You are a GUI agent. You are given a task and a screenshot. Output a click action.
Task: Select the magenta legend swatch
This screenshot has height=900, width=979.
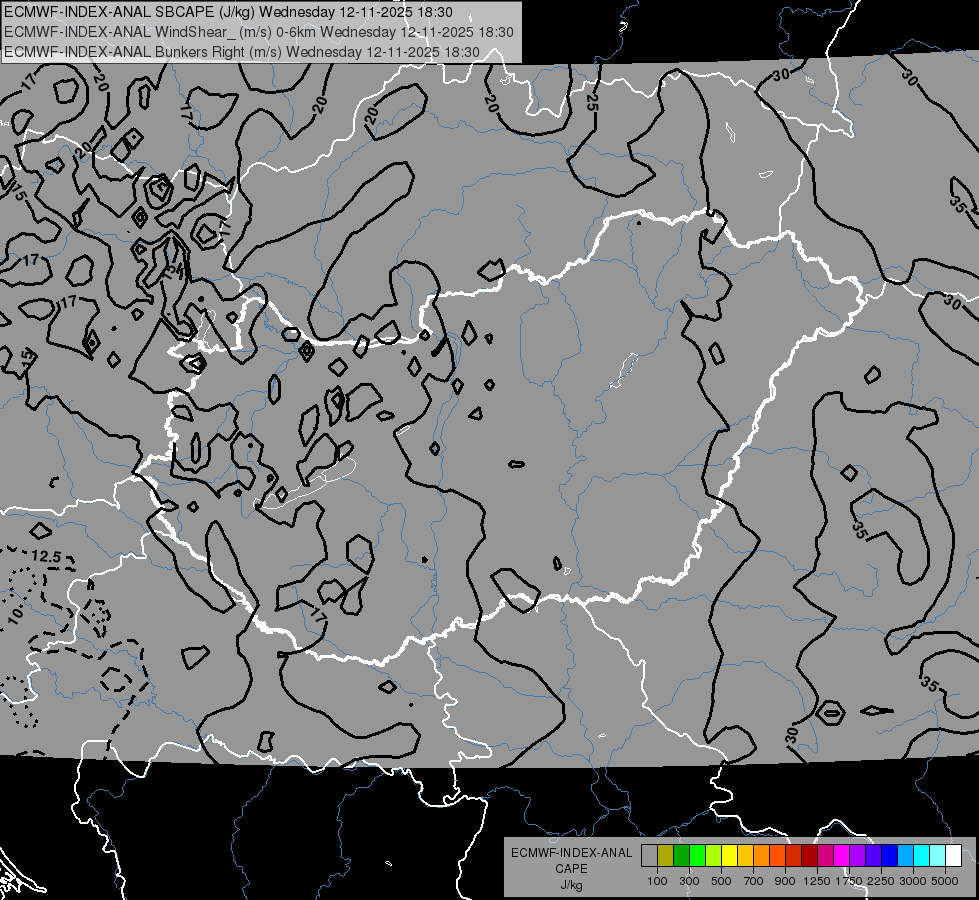[x=842, y=855]
